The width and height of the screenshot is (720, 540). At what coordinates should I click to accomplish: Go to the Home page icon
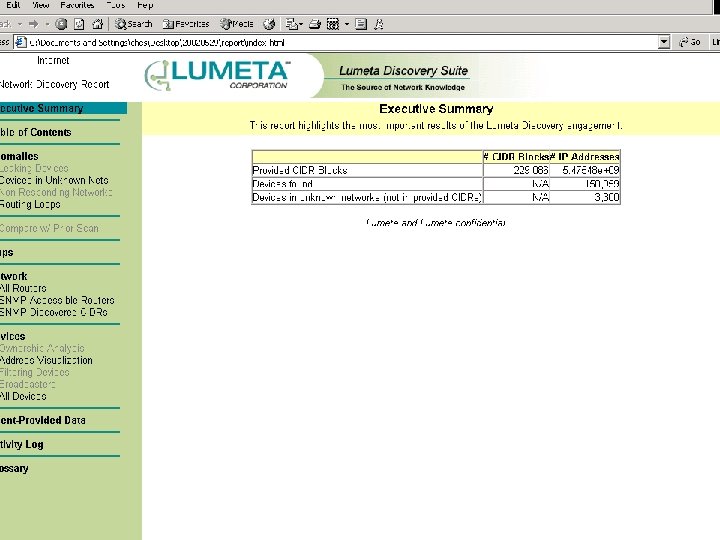pos(97,24)
